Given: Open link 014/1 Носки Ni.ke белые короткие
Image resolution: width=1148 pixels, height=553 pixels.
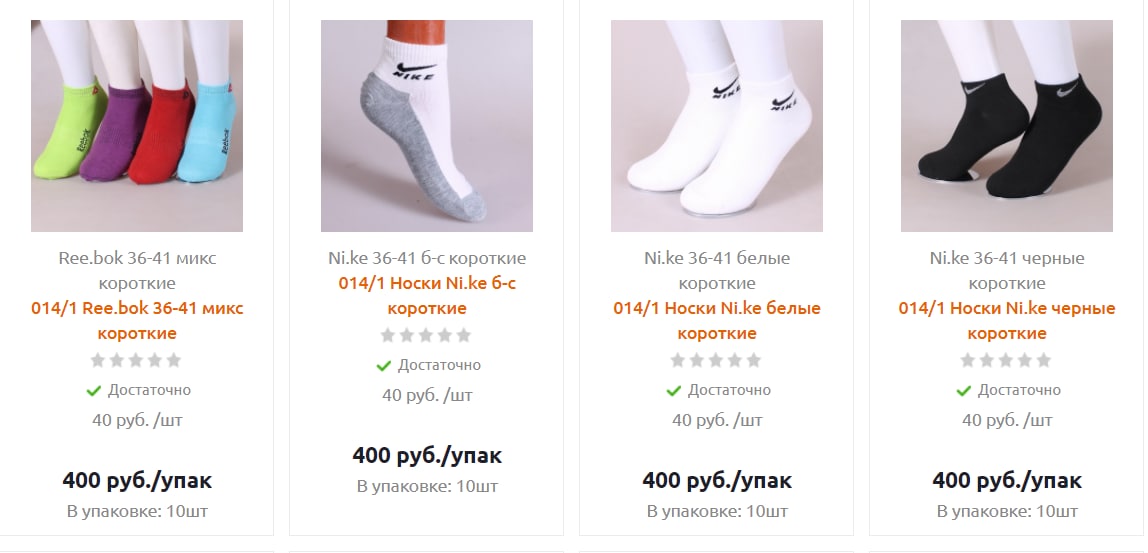Looking at the screenshot, I should click(x=717, y=321).
